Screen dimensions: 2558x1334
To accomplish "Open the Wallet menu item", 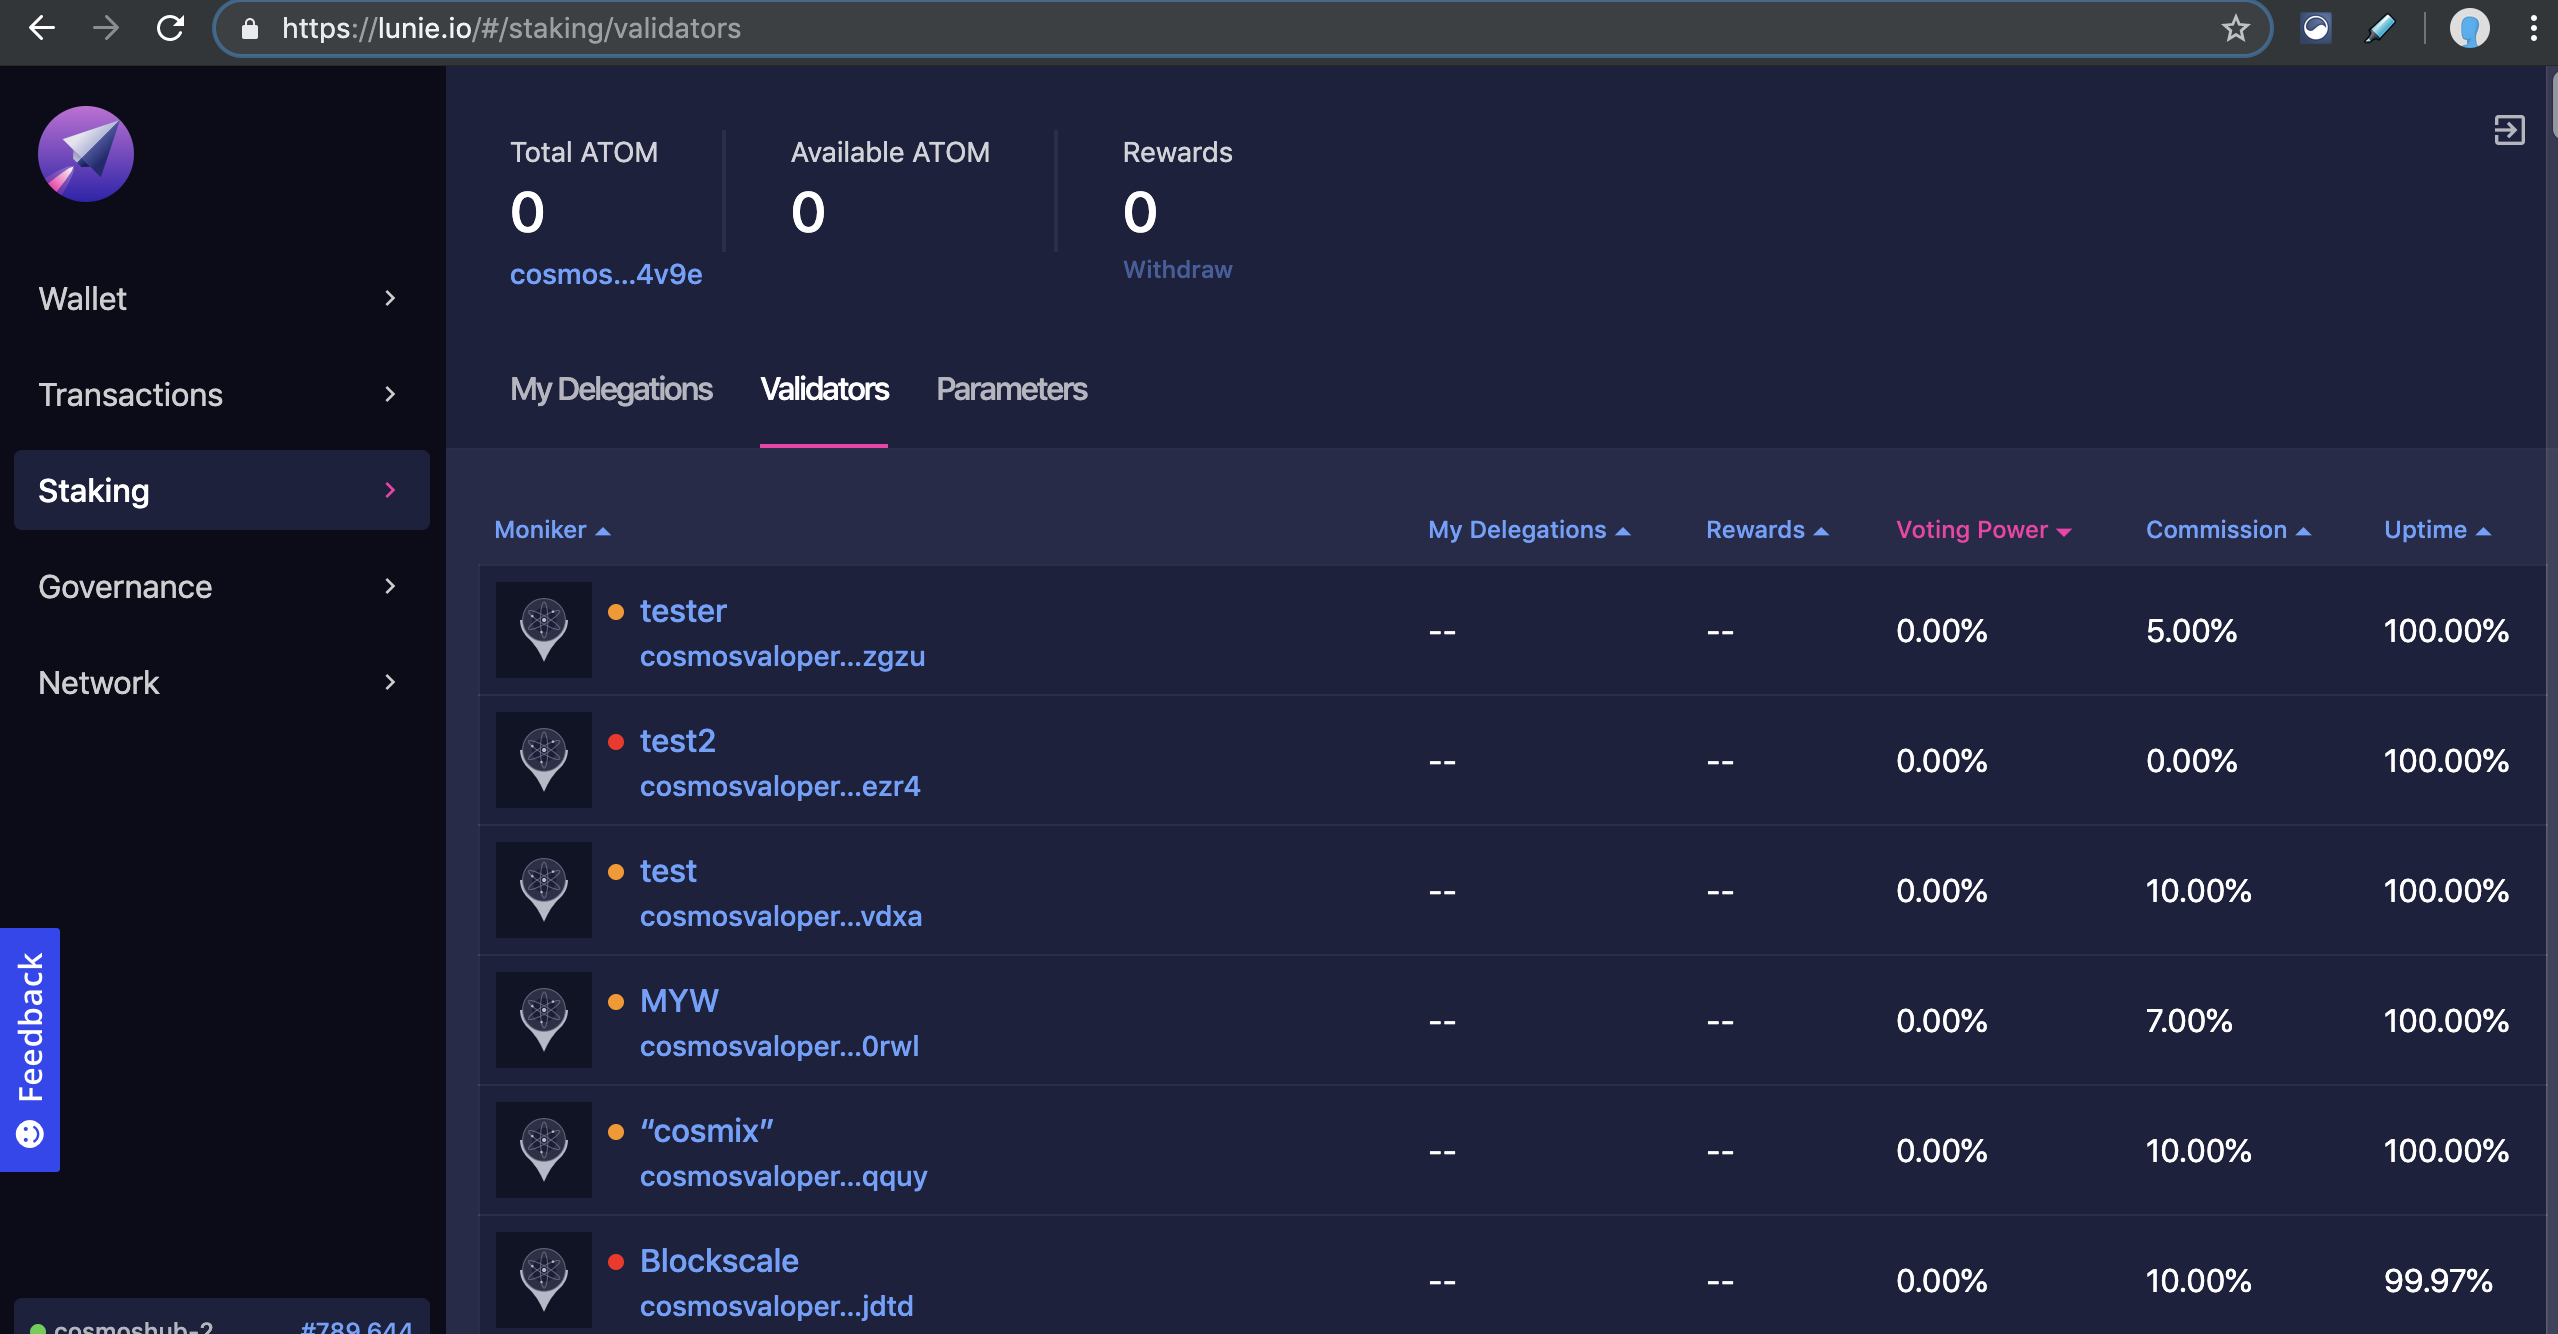I will (x=222, y=298).
